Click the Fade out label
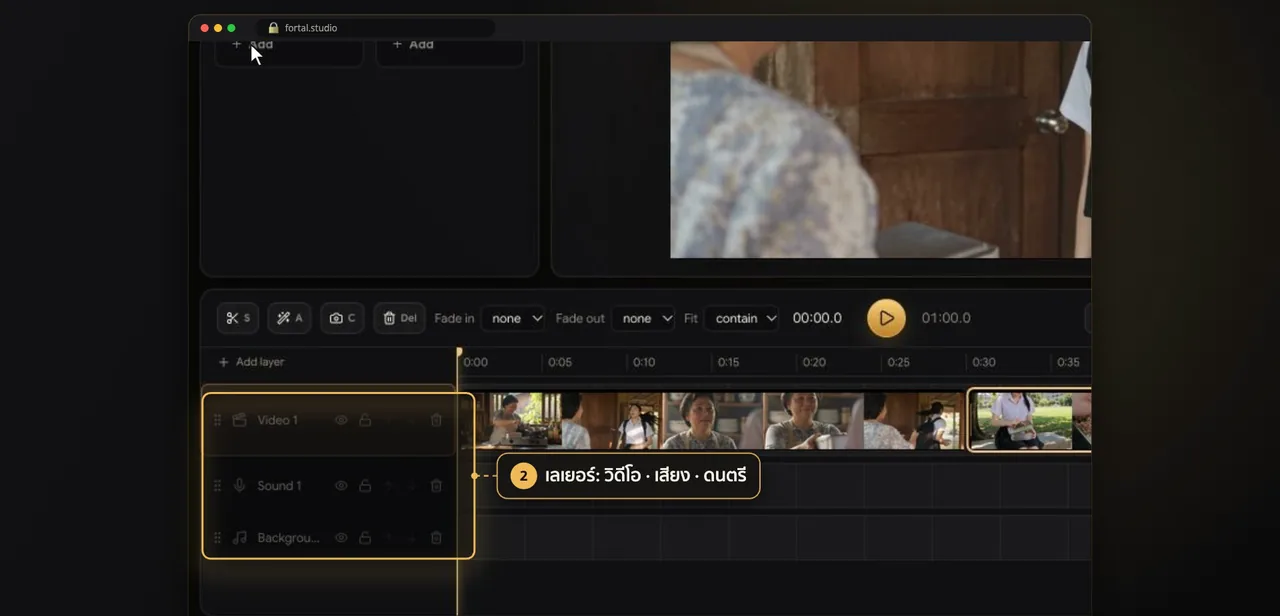1280x616 pixels. click(x=580, y=318)
